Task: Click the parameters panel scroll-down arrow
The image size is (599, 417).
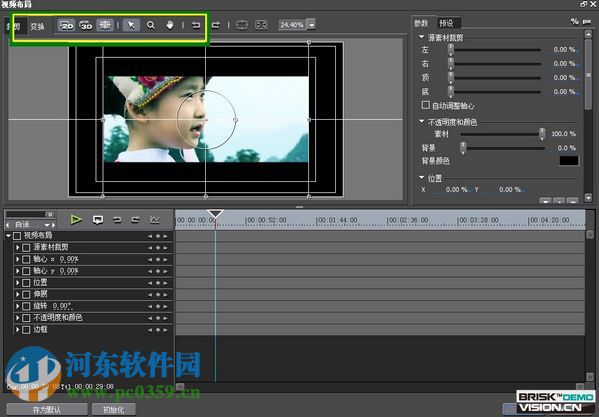Action: pyautogui.click(x=588, y=198)
